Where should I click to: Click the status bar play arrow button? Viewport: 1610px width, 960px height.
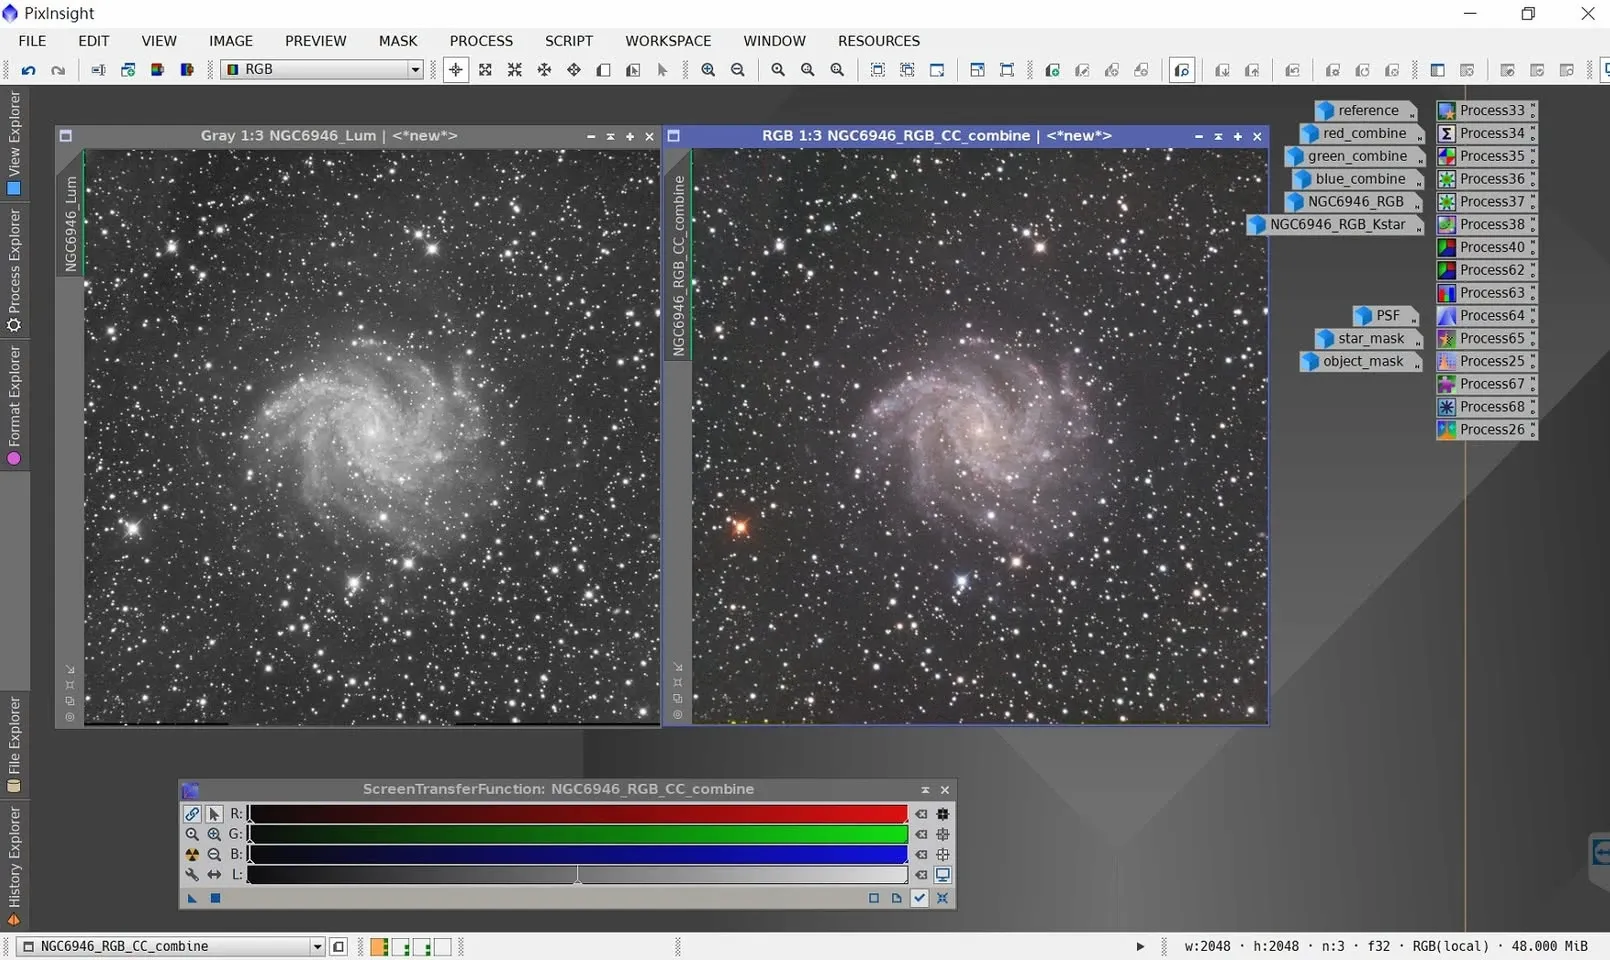[x=1140, y=946]
